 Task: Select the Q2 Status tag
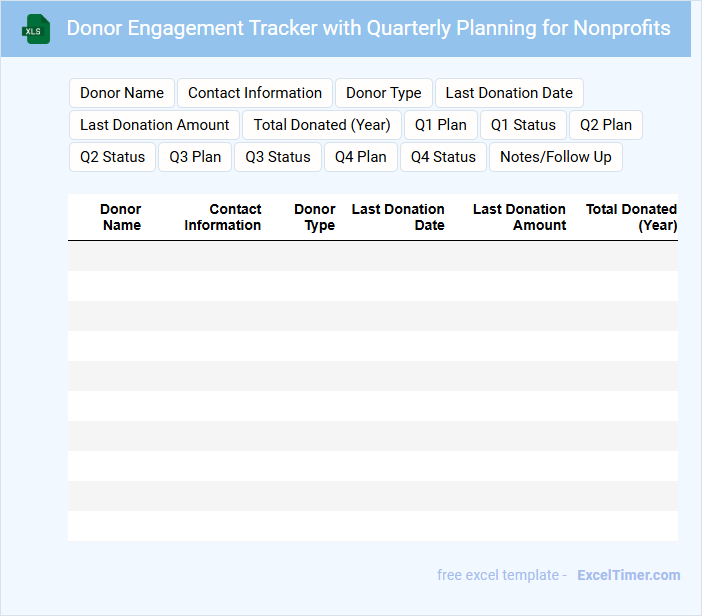[x=112, y=157]
